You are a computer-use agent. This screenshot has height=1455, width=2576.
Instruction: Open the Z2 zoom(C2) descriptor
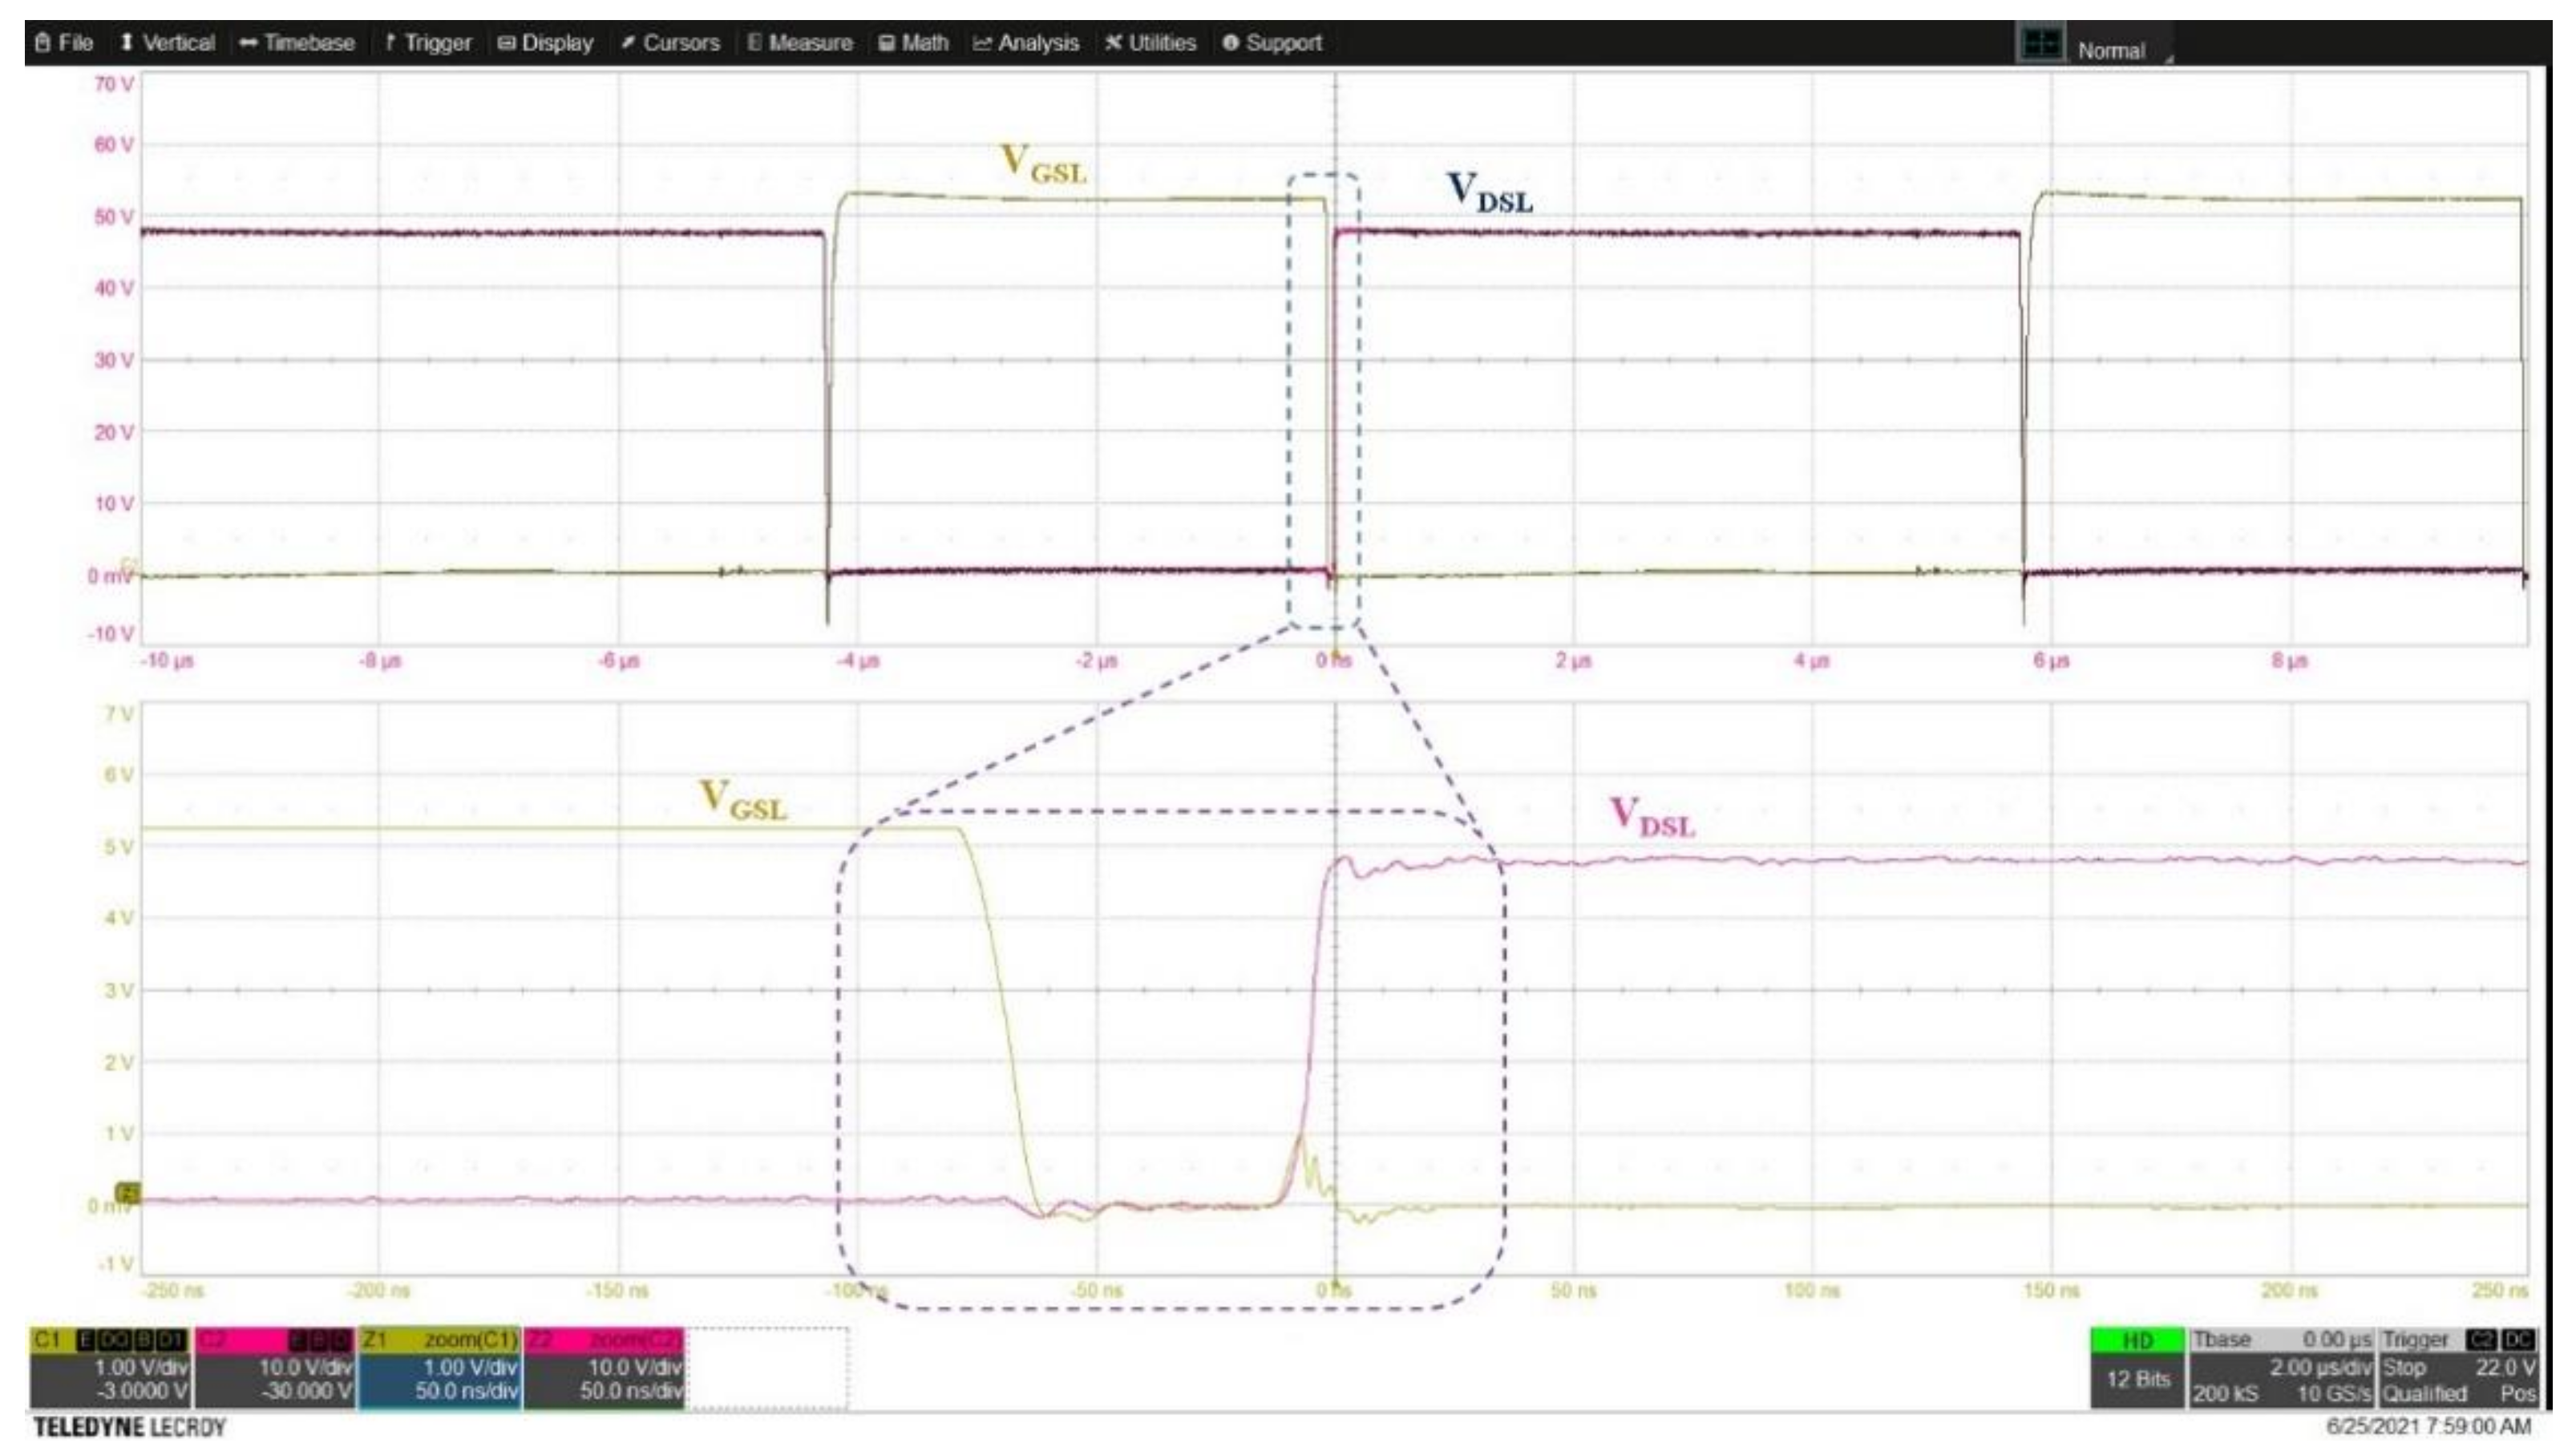[604, 1368]
